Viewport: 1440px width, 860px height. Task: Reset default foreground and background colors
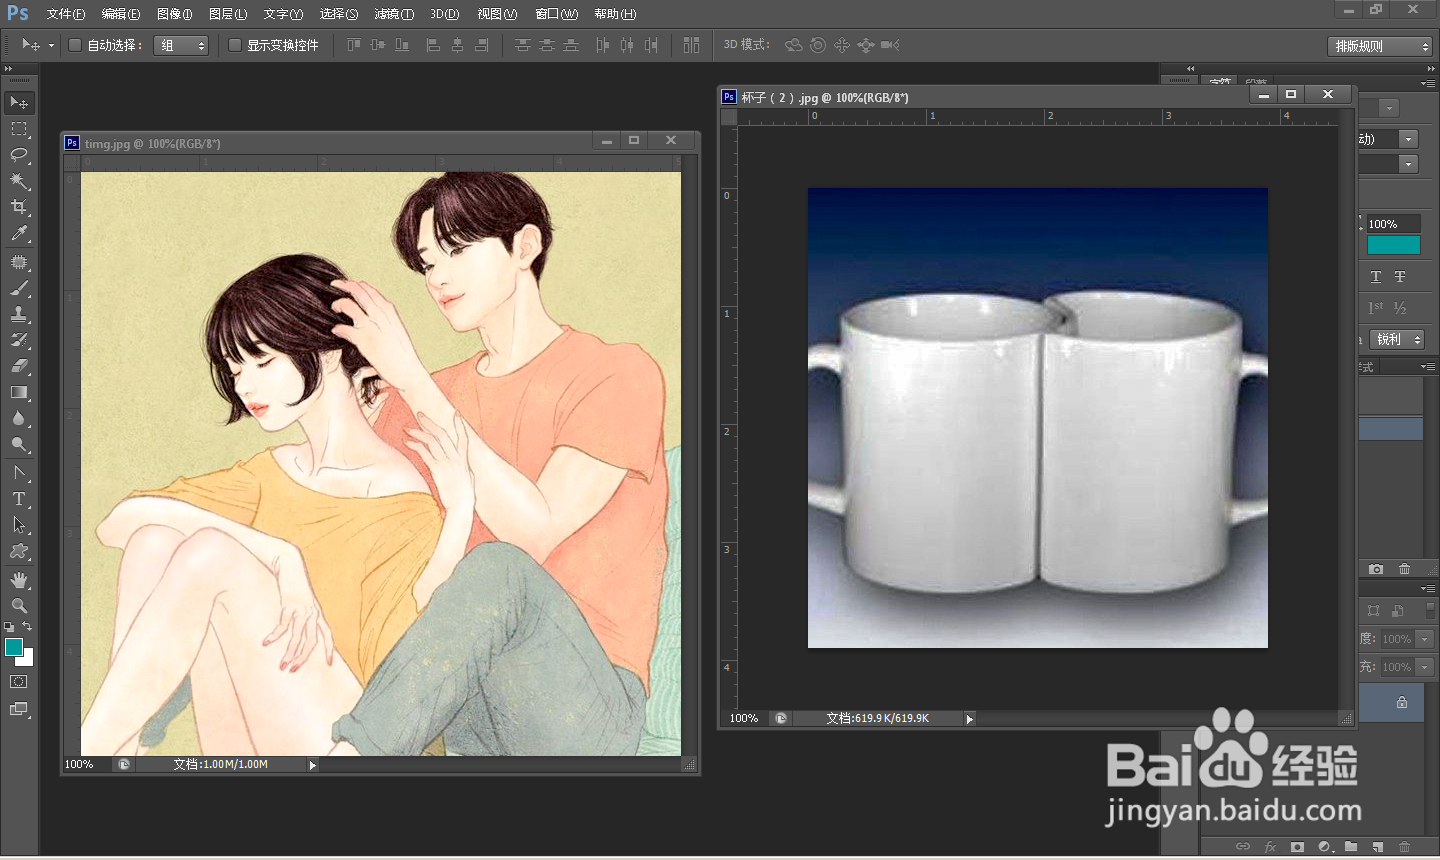[9, 627]
